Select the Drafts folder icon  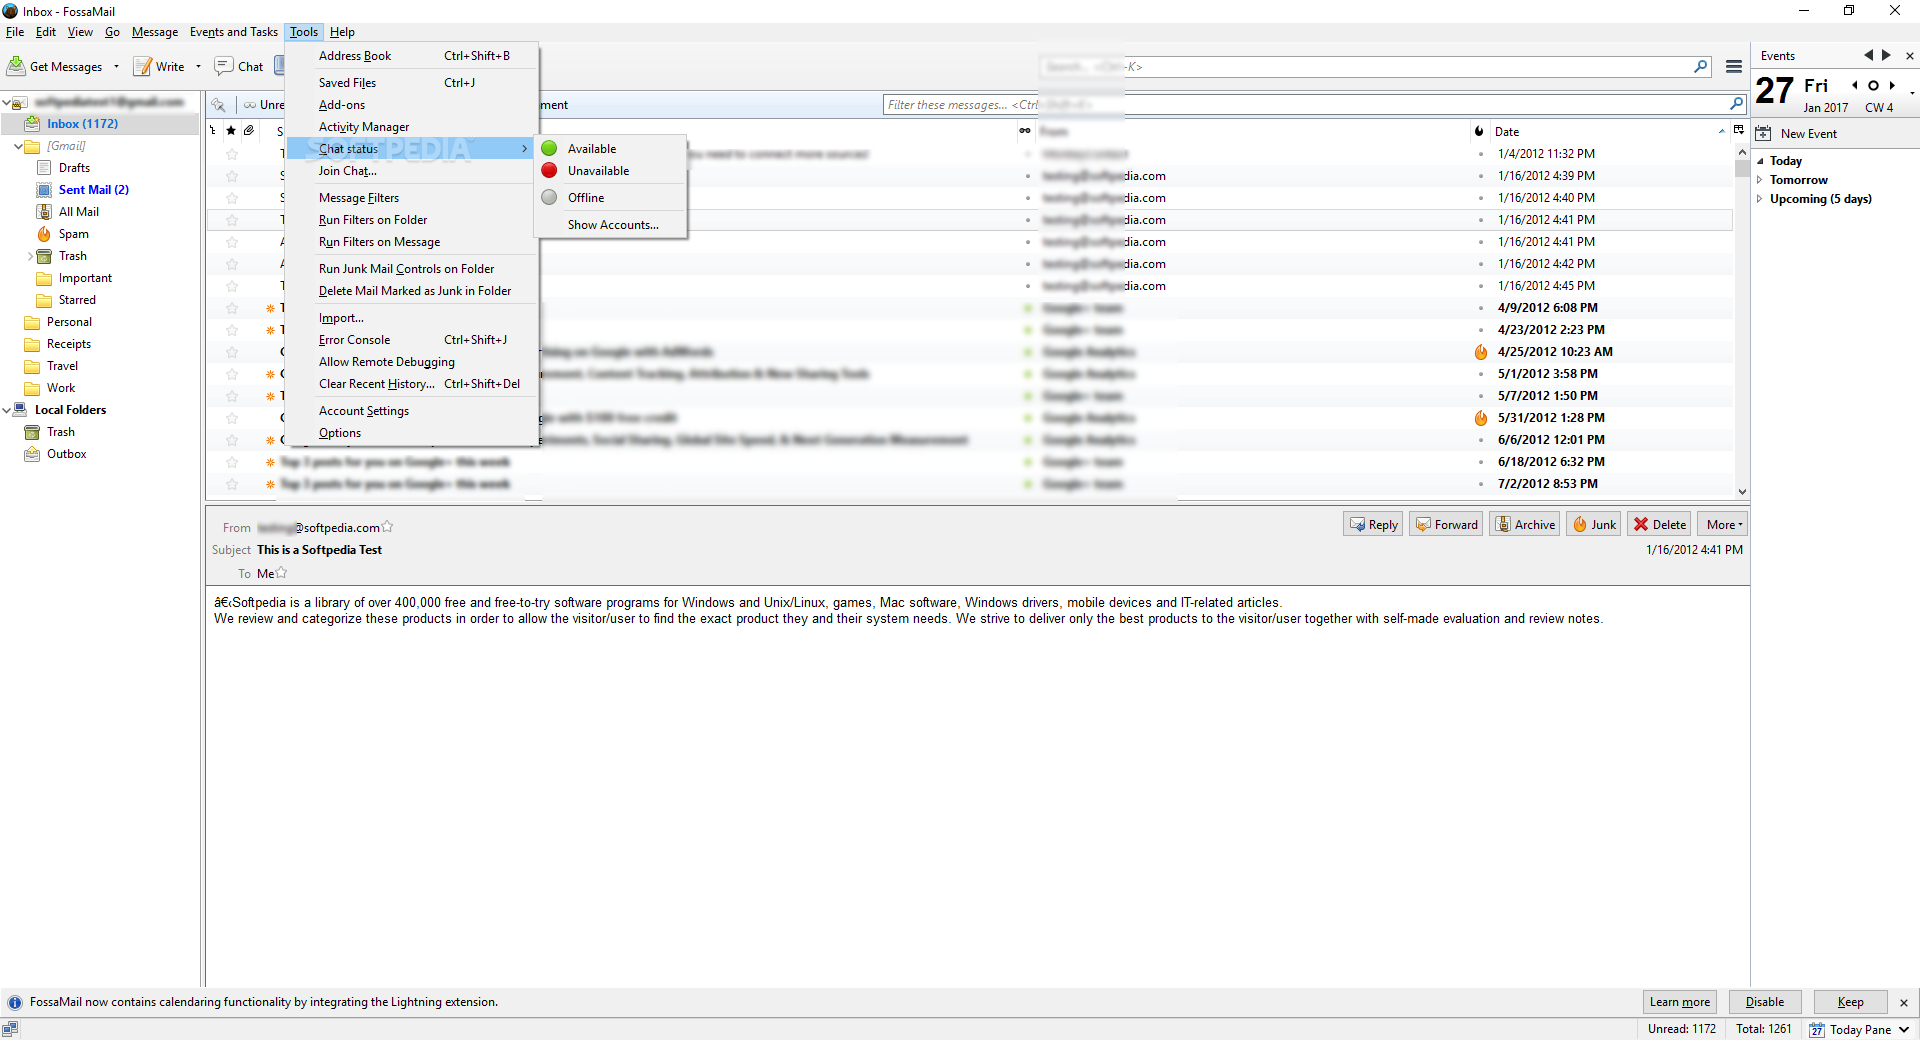(44, 168)
